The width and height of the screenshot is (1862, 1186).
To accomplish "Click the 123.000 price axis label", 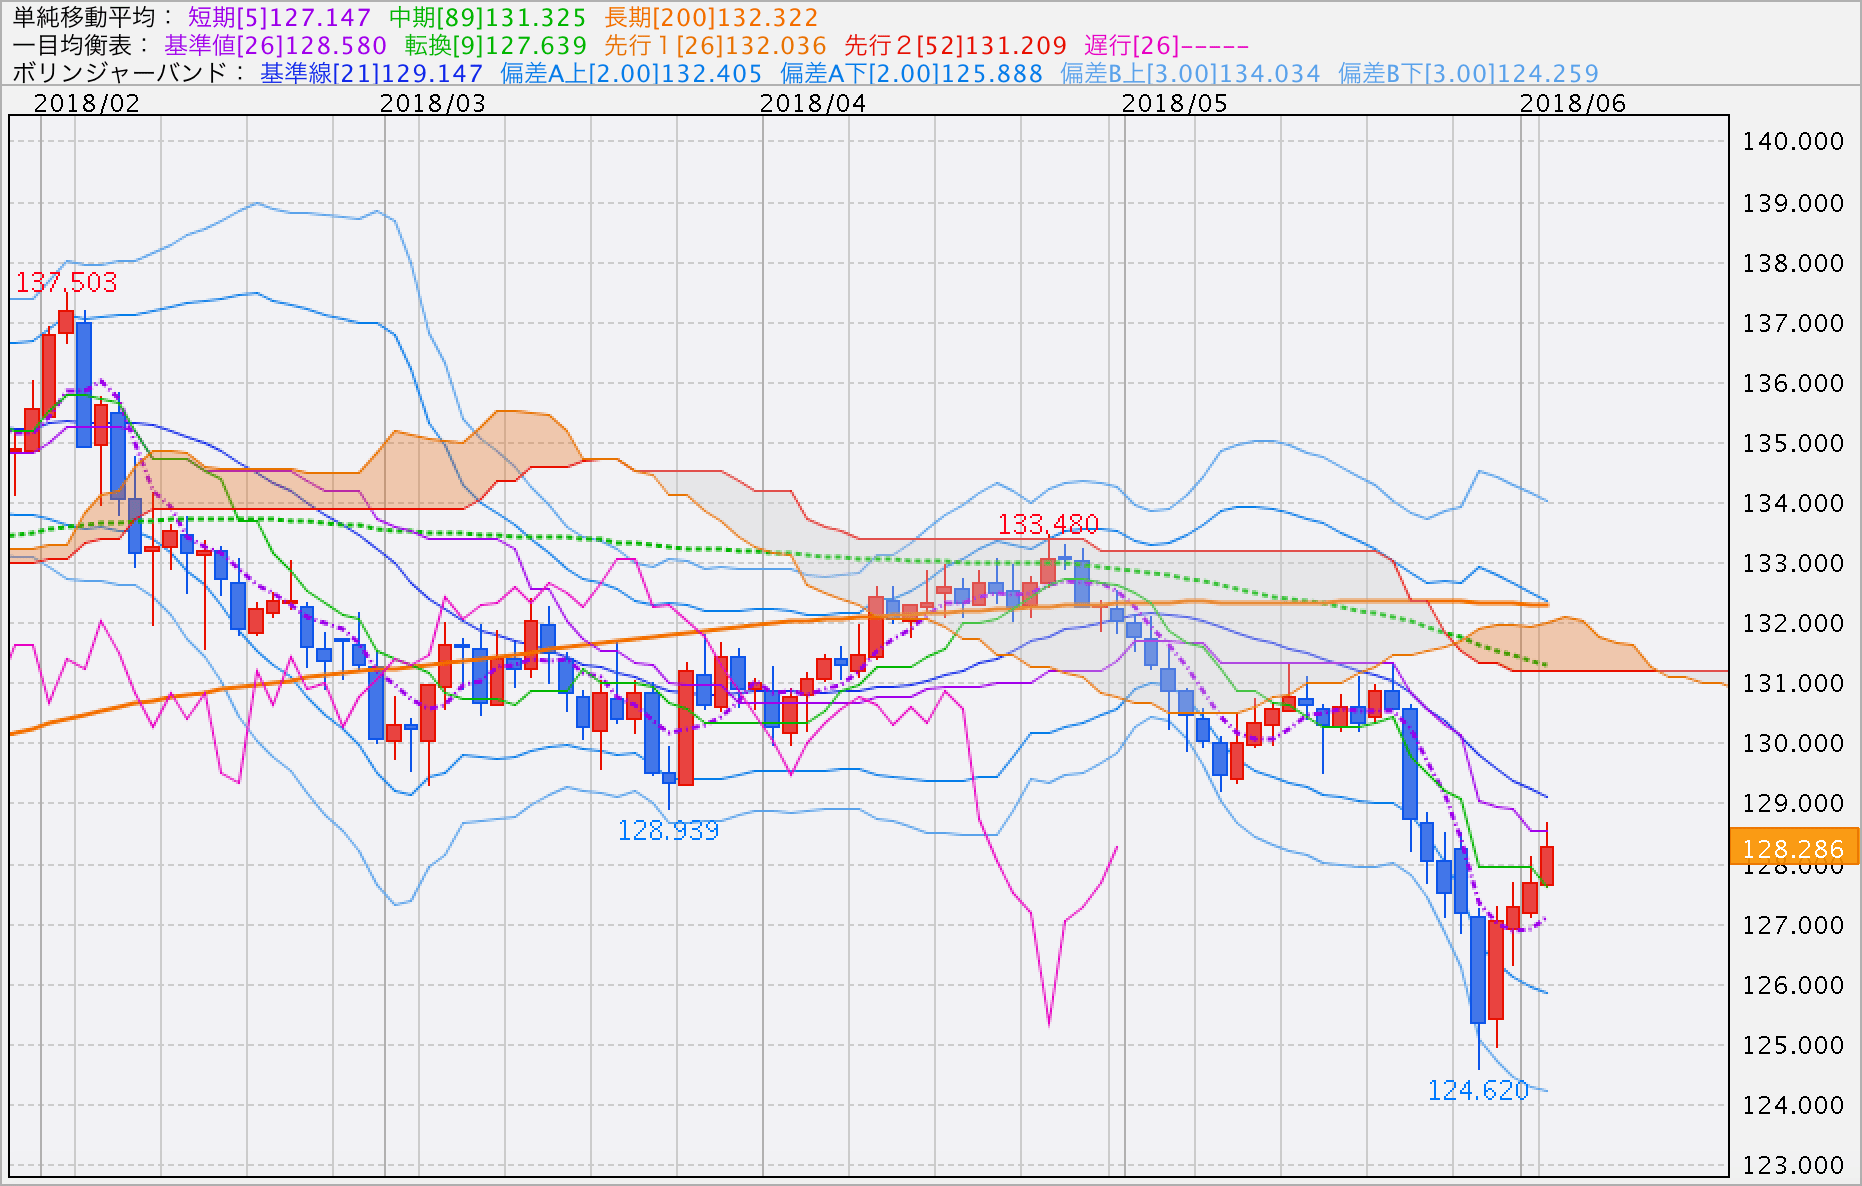I will [x=1793, y=1165].
